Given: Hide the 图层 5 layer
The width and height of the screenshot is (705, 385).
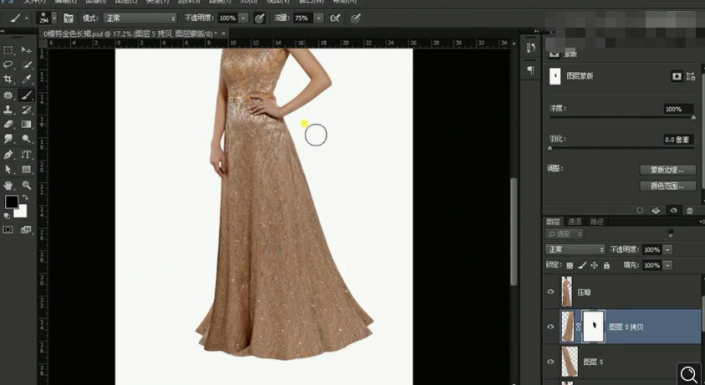Looking at the screenshot, I should [551, 362].
